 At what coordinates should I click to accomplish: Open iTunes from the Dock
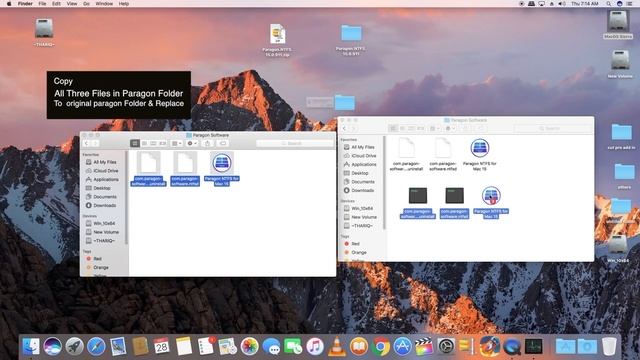tap(315, 347)
